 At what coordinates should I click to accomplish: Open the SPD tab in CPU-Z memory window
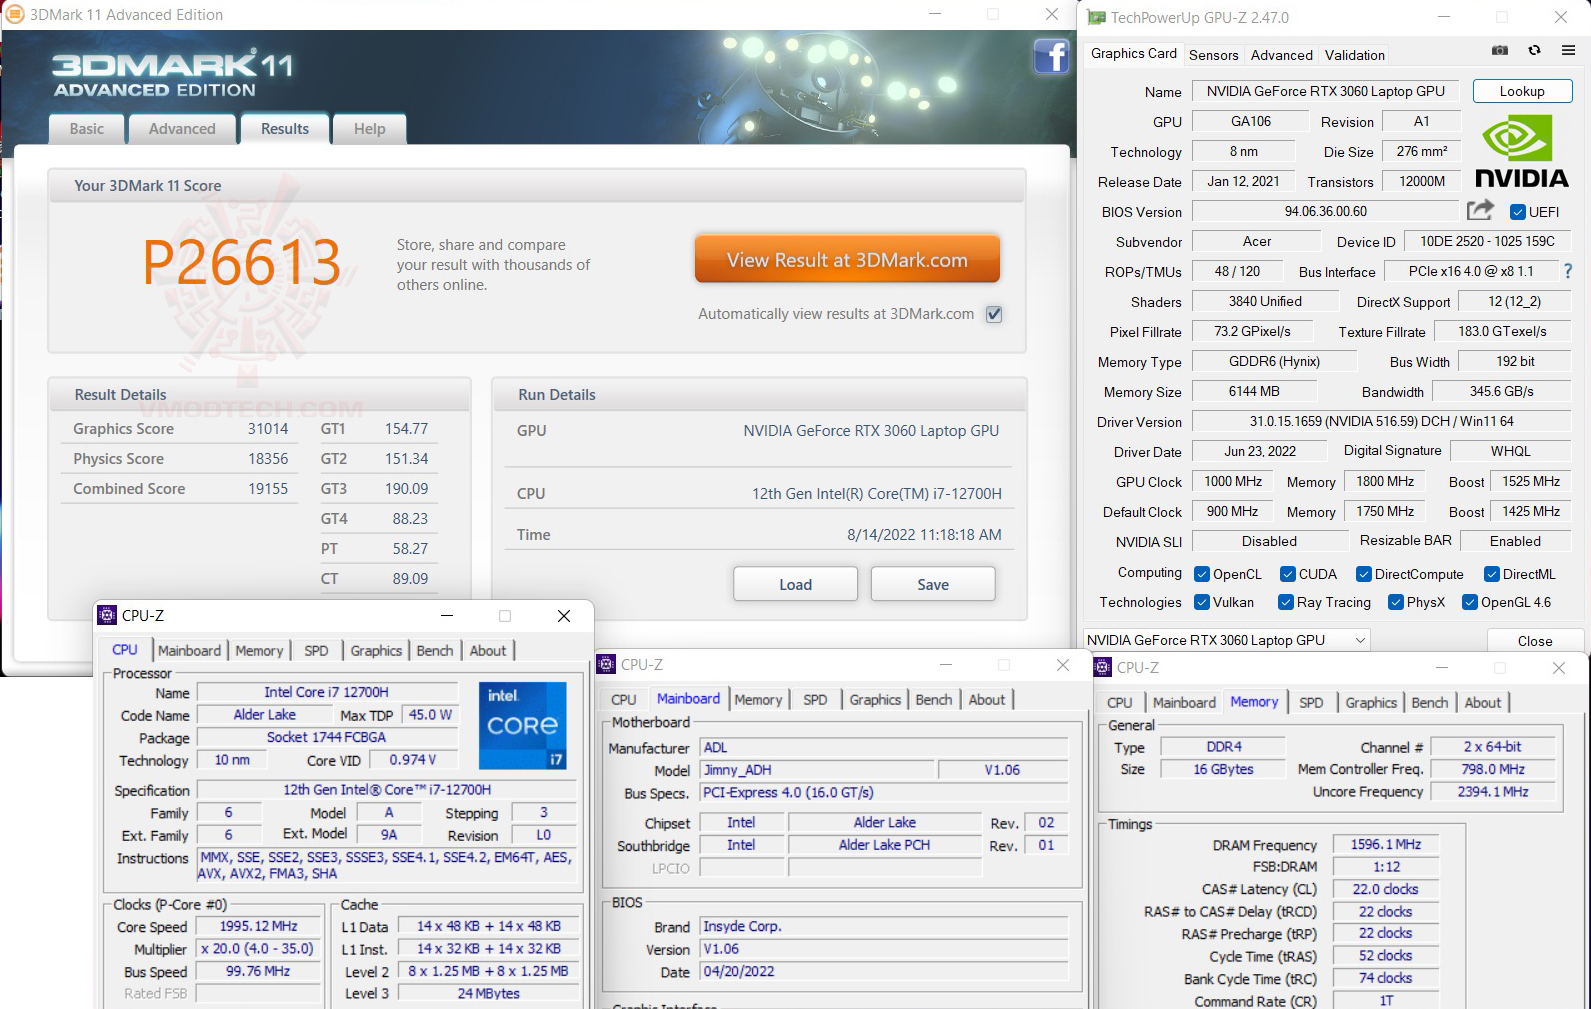(1311, 703)
